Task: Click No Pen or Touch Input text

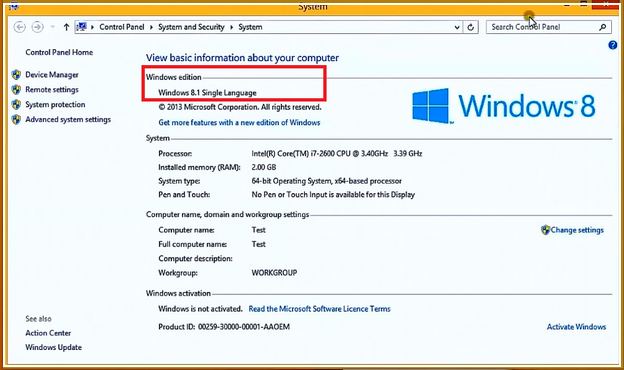Action: 333,195
